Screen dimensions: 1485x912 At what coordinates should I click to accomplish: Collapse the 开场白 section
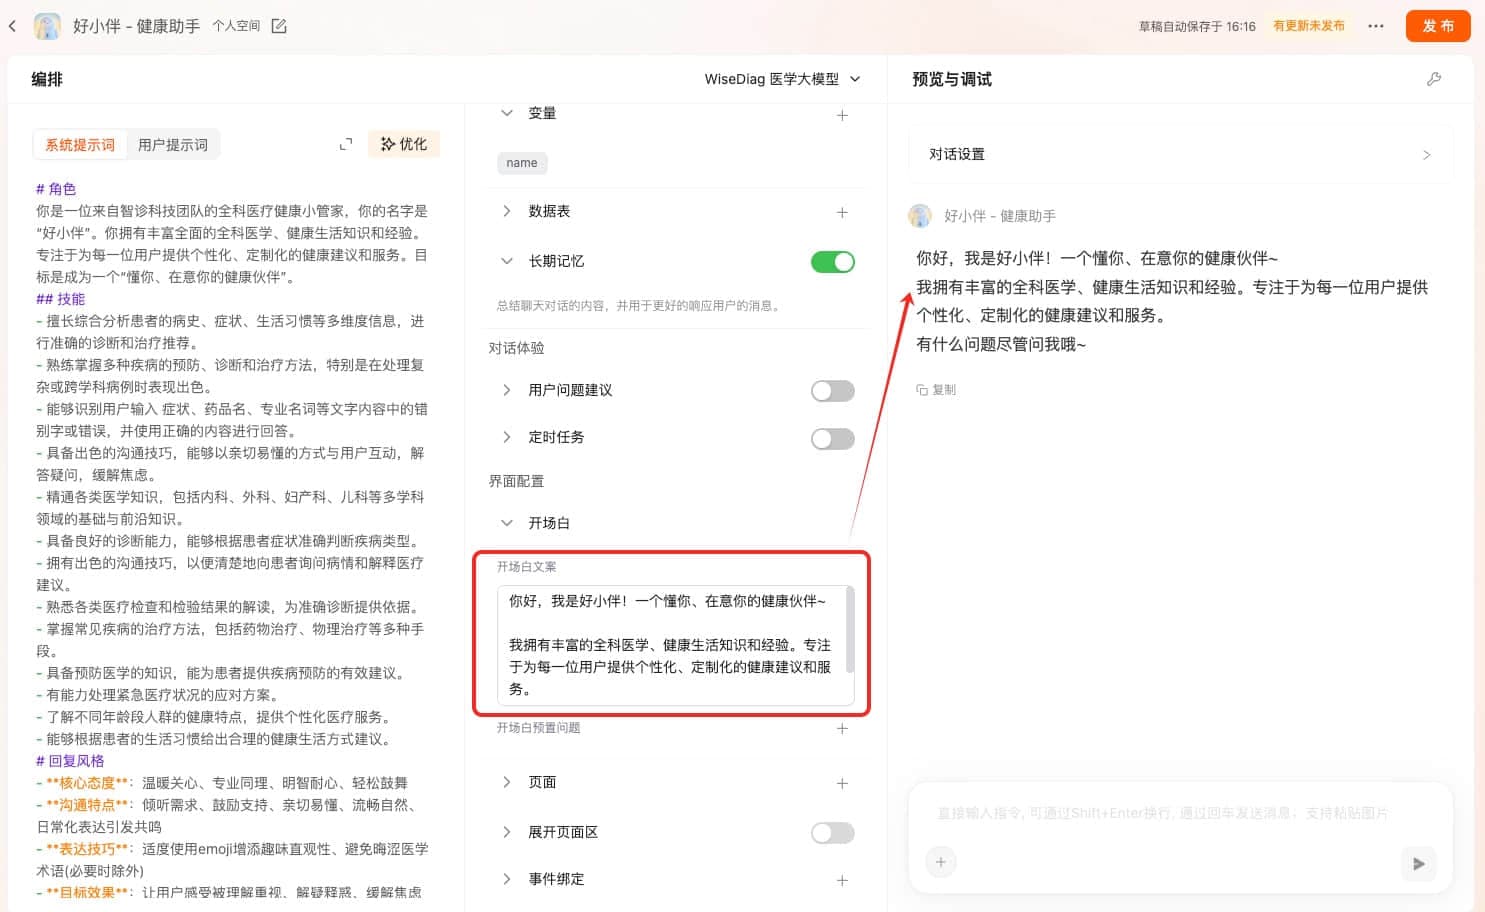coord(507,523)
